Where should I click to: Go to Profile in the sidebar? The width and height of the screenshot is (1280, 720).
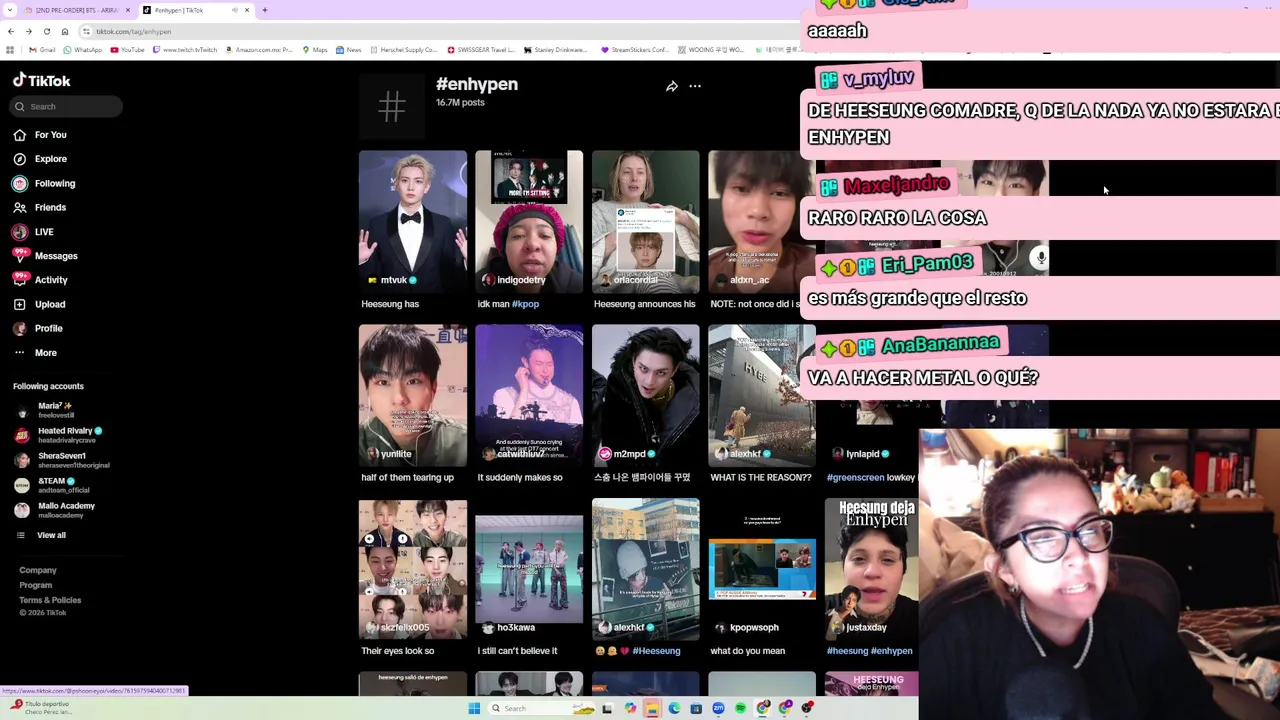38,328
